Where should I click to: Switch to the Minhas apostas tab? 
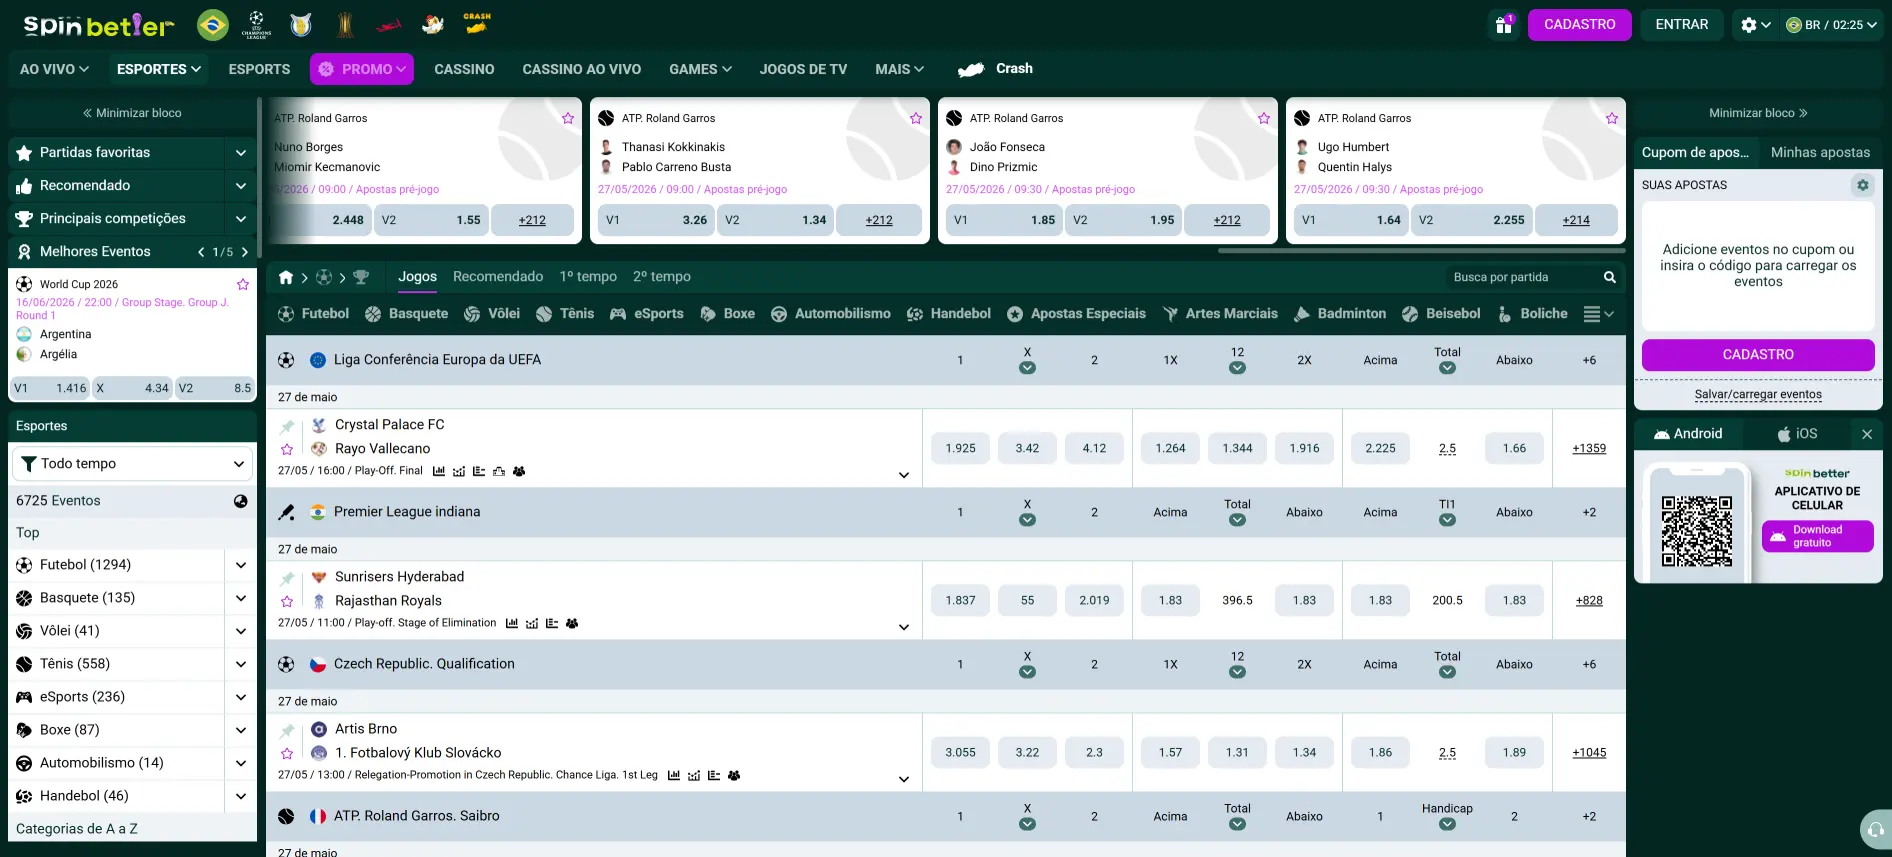tap(1820, 153)
